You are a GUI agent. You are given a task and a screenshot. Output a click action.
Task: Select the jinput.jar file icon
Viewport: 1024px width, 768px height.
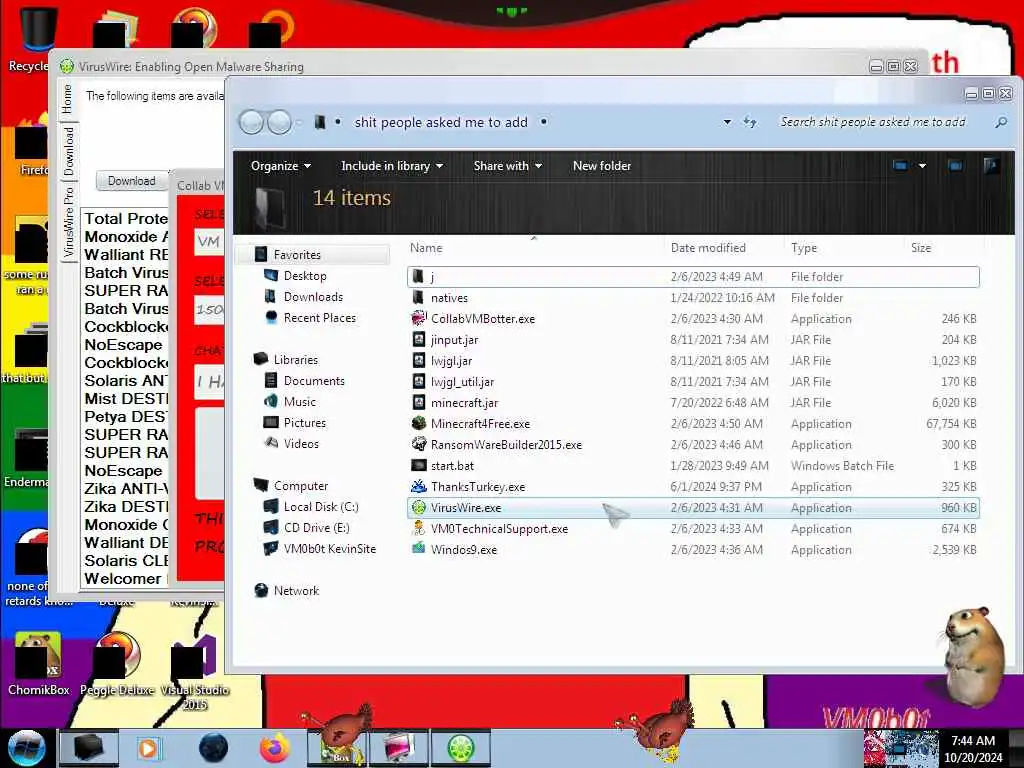pos(419,340)
